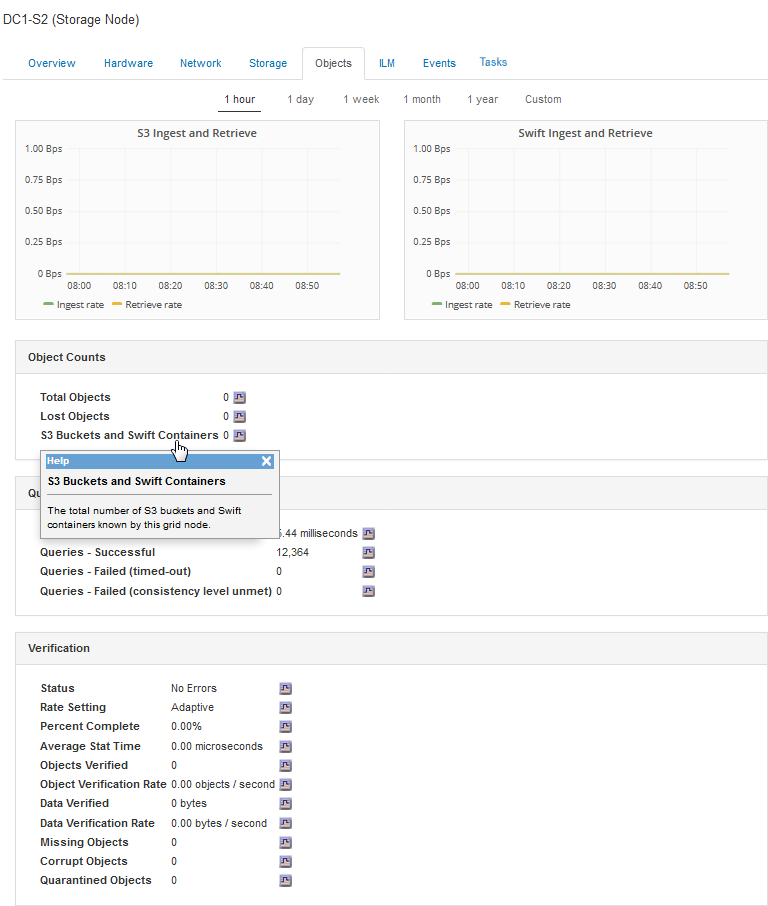The image size is (768, 906).
Task: Click chart icon for Percent Complete
Action: click(x=285, y=727)
